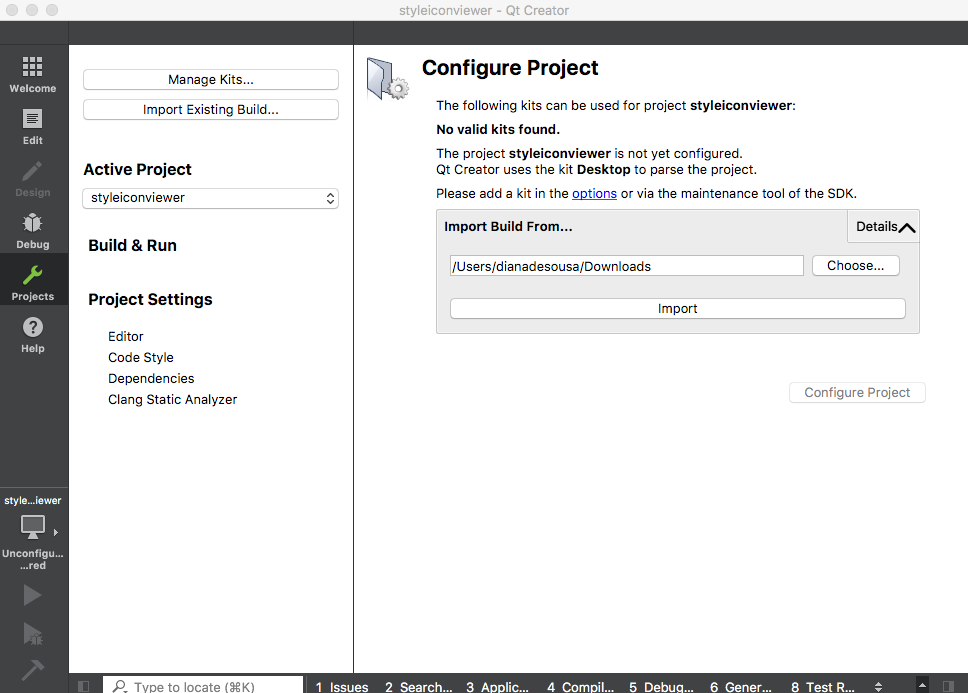Open the output panes selector arrows
The image size is (968, 693).
pos(878,686)
